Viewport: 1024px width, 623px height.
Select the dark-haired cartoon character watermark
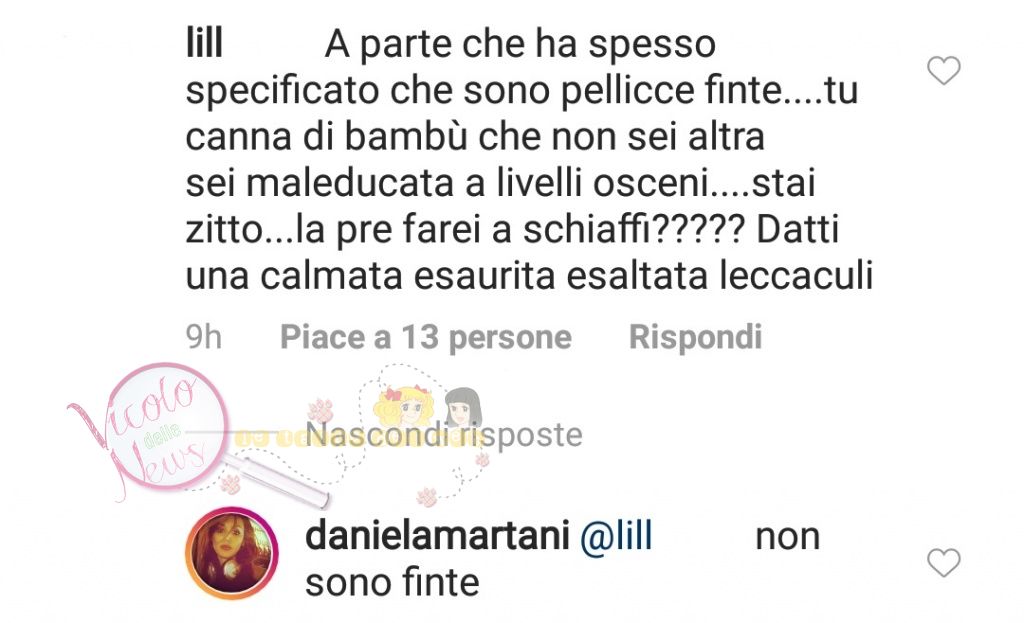463,408
